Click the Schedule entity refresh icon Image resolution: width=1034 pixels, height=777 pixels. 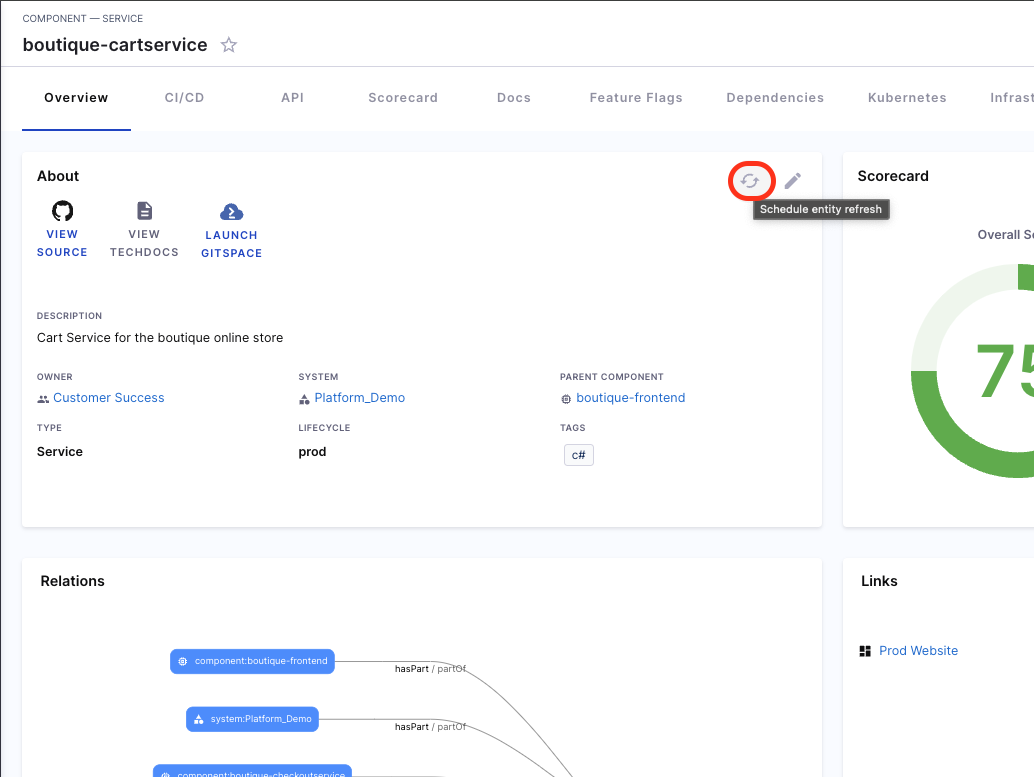(x=750, y=181)
